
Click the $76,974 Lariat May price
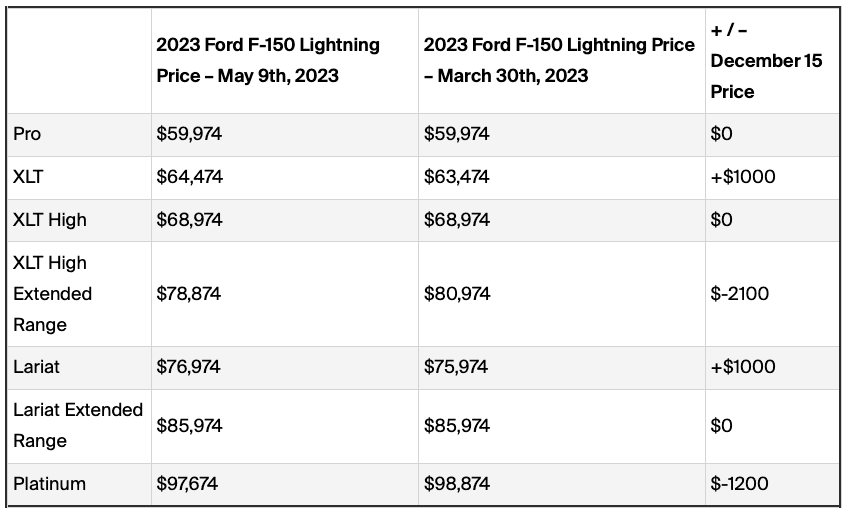189,367
